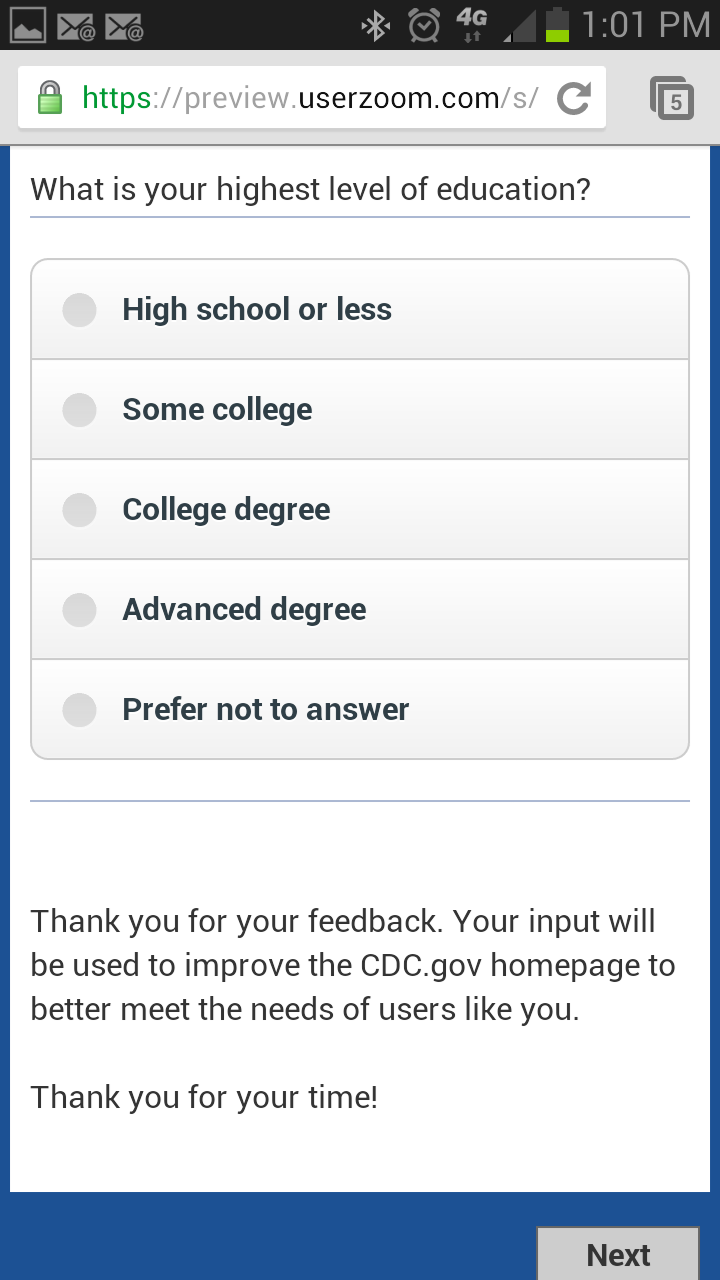Tap the 4G network status icon

point(471,25)
